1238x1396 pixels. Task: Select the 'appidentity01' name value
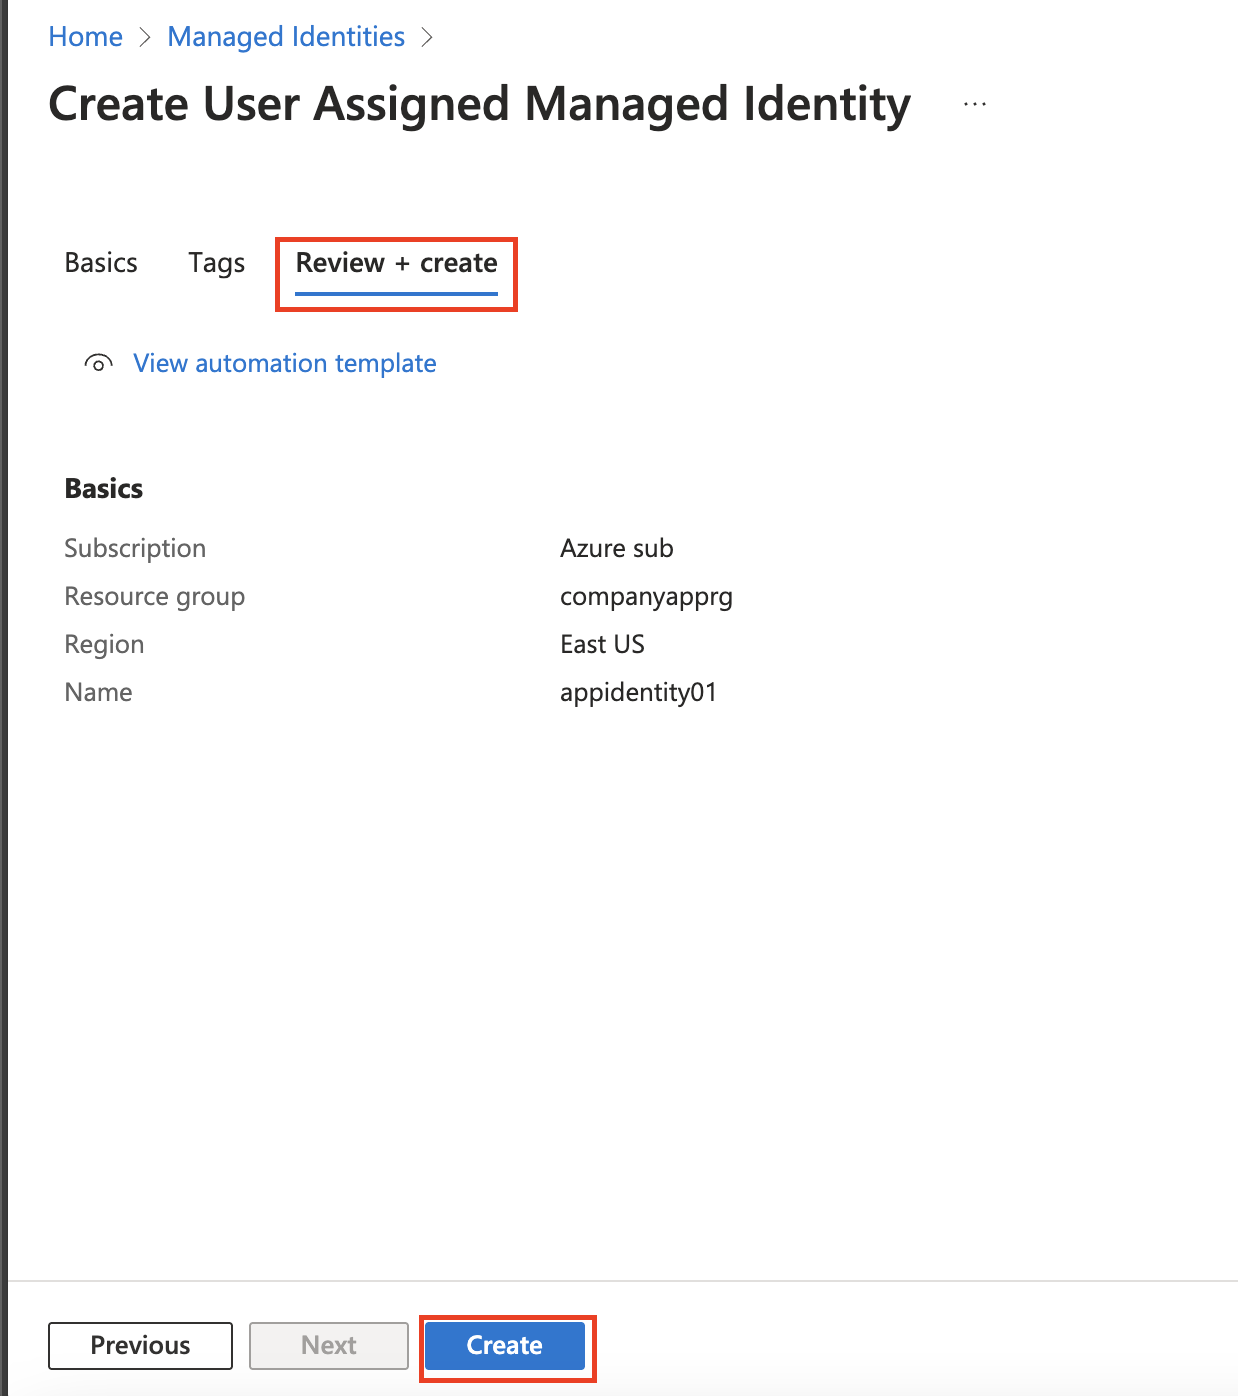point(638,693)
